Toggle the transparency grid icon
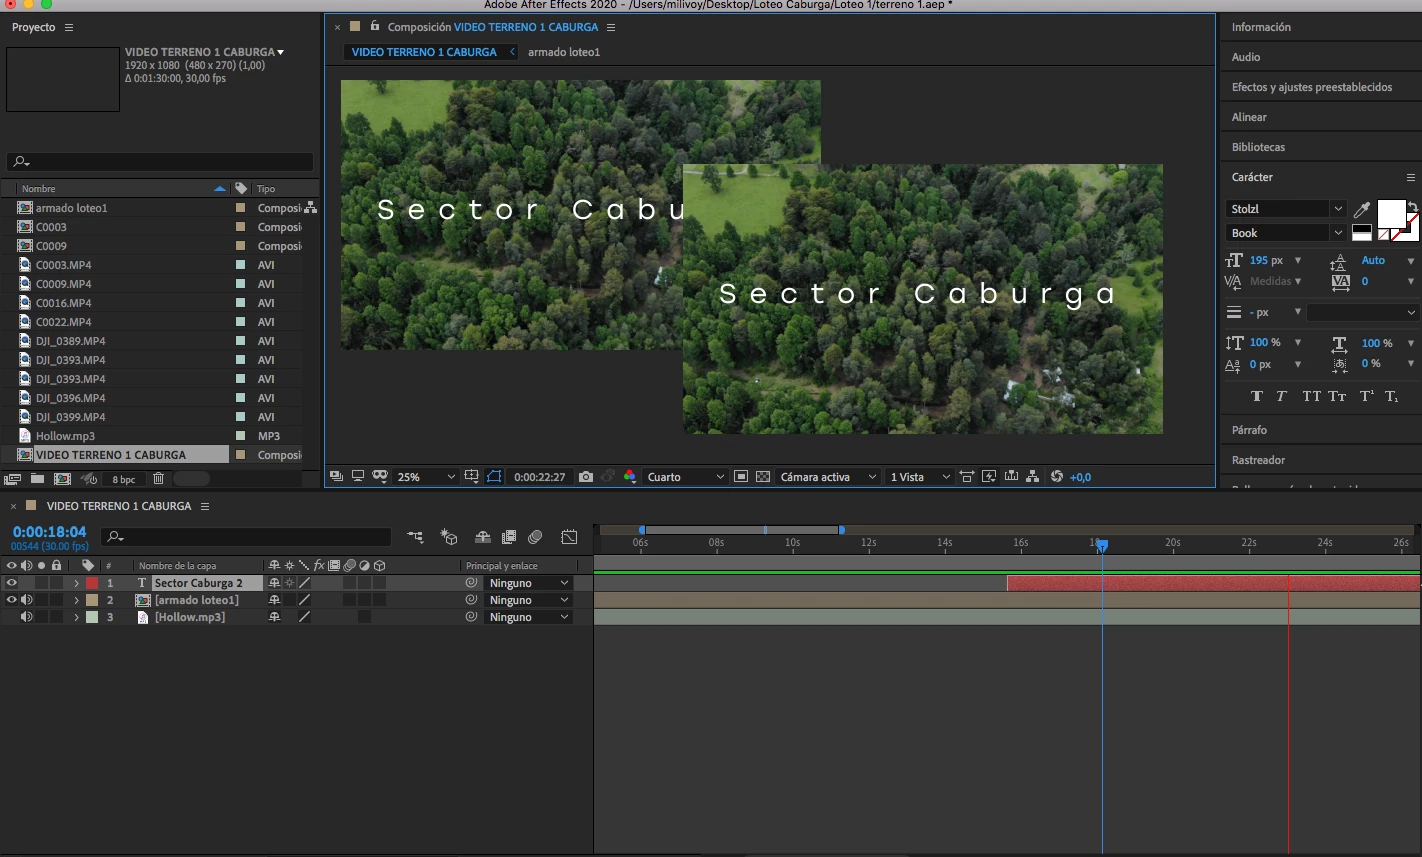 click(763, 477)
